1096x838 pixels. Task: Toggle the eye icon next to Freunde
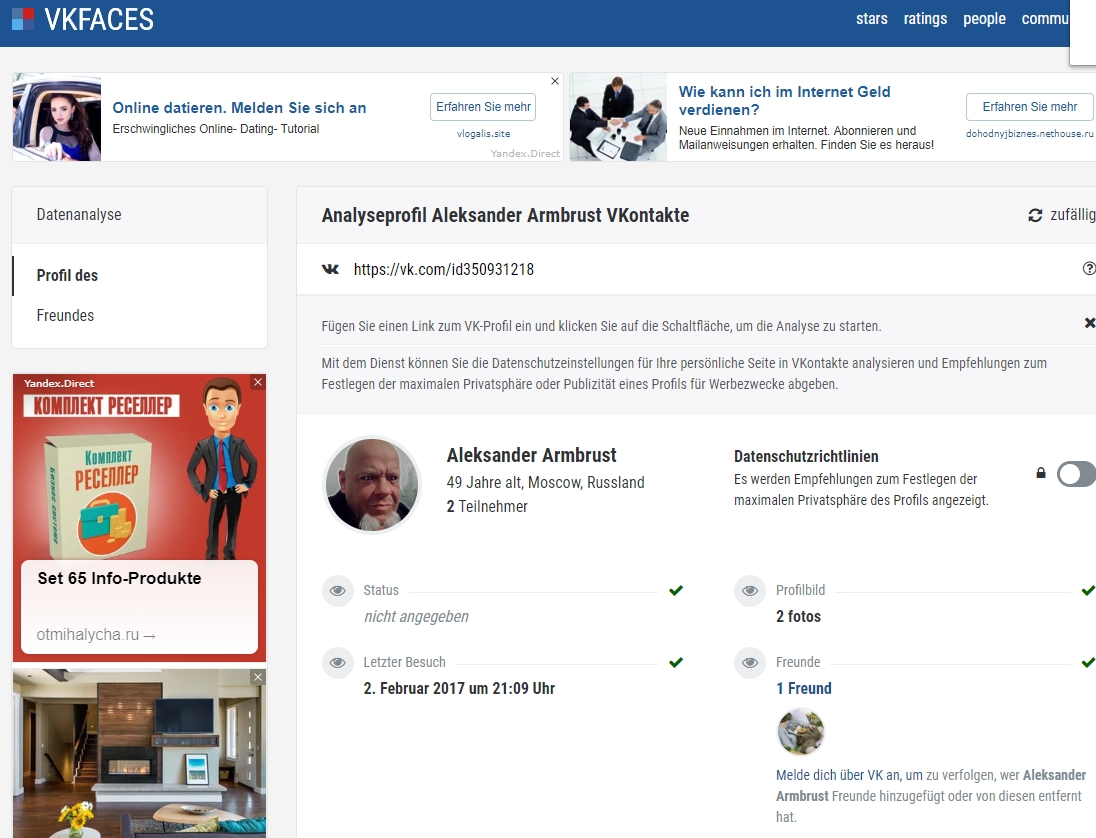click(x=750, y=663)
